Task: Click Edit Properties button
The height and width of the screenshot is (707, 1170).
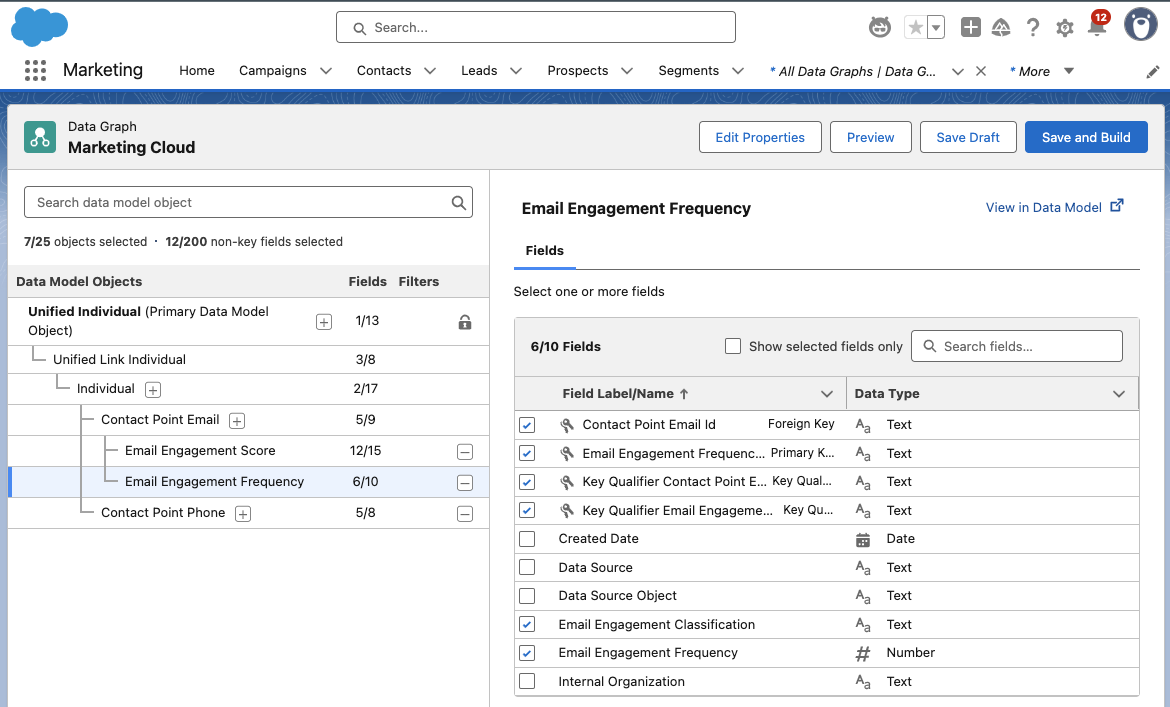Action: (x=760, y=137)
